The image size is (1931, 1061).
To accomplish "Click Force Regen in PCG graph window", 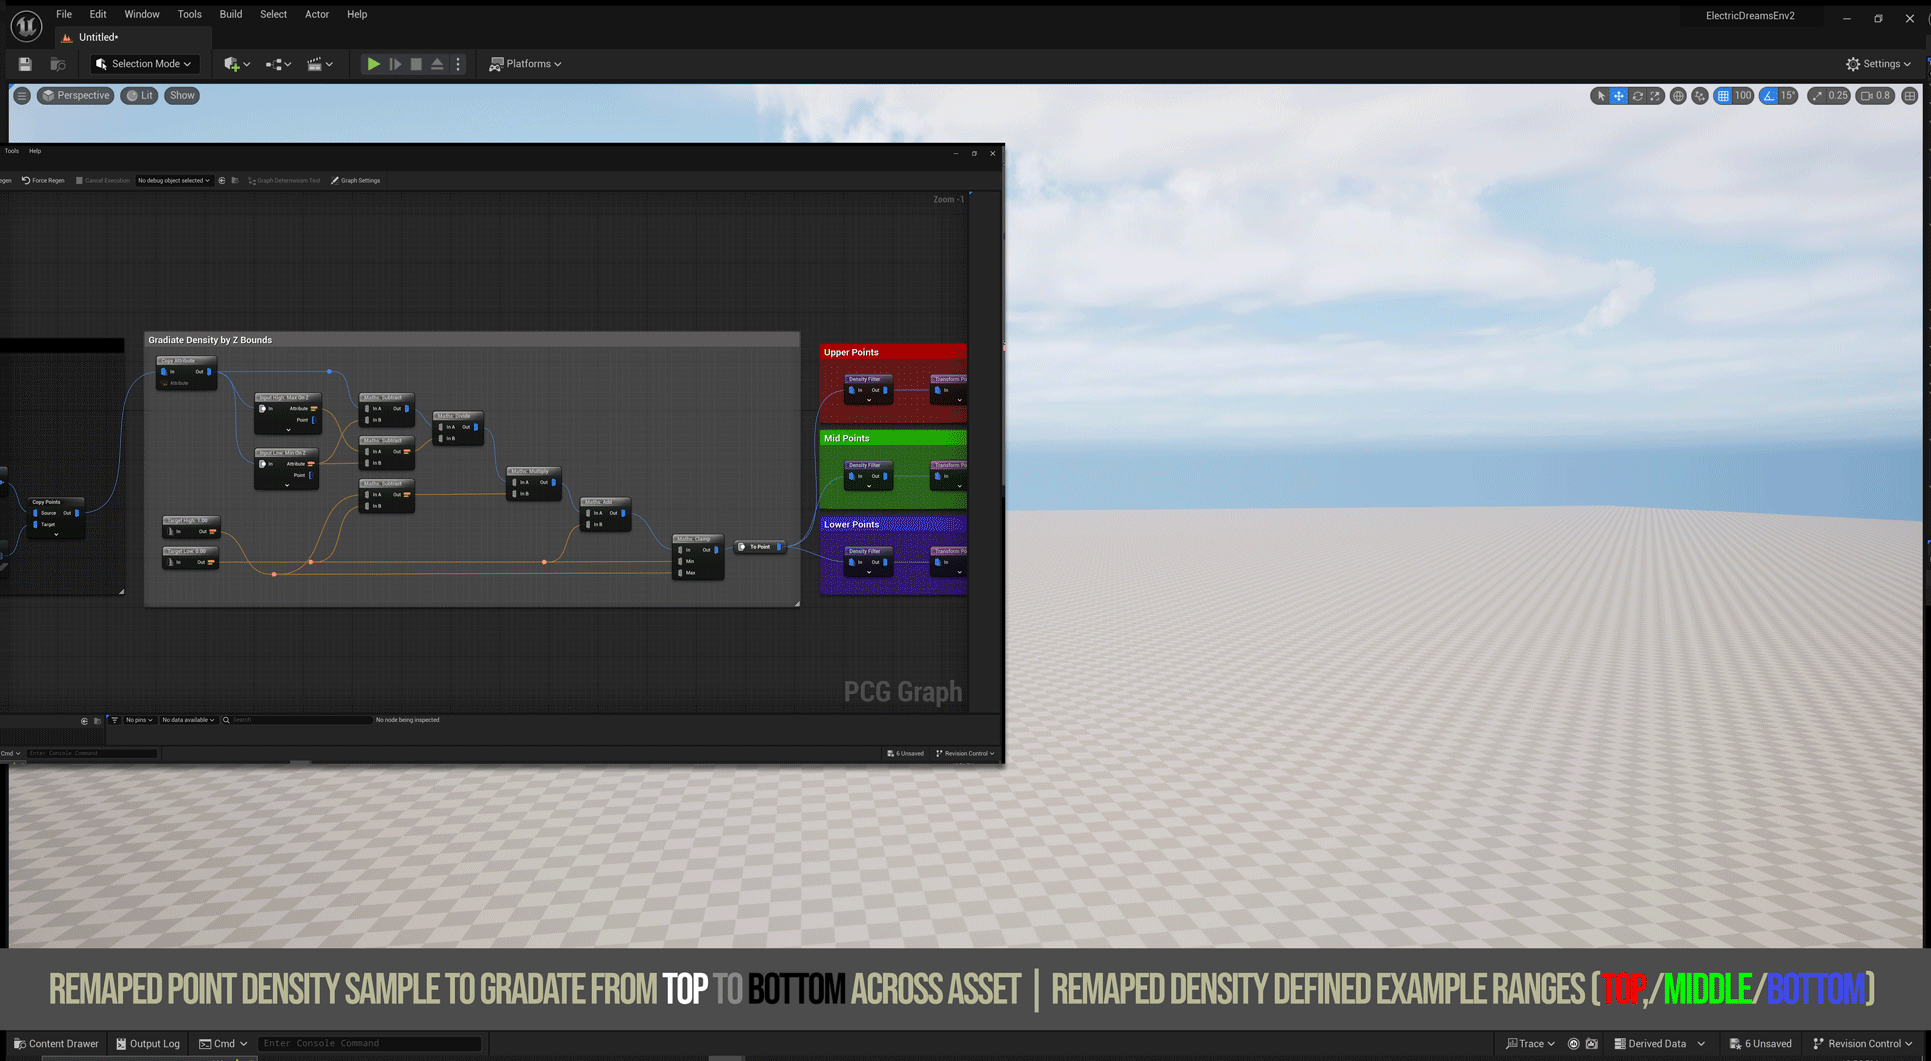I will pyautogui.click(x=43, y=181).
